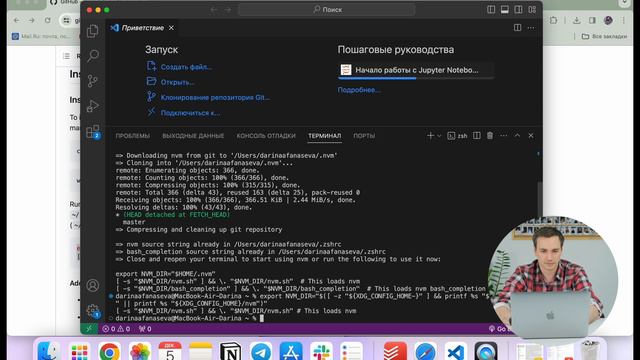
Task: Open Safari from the dock
Action: 425,352
